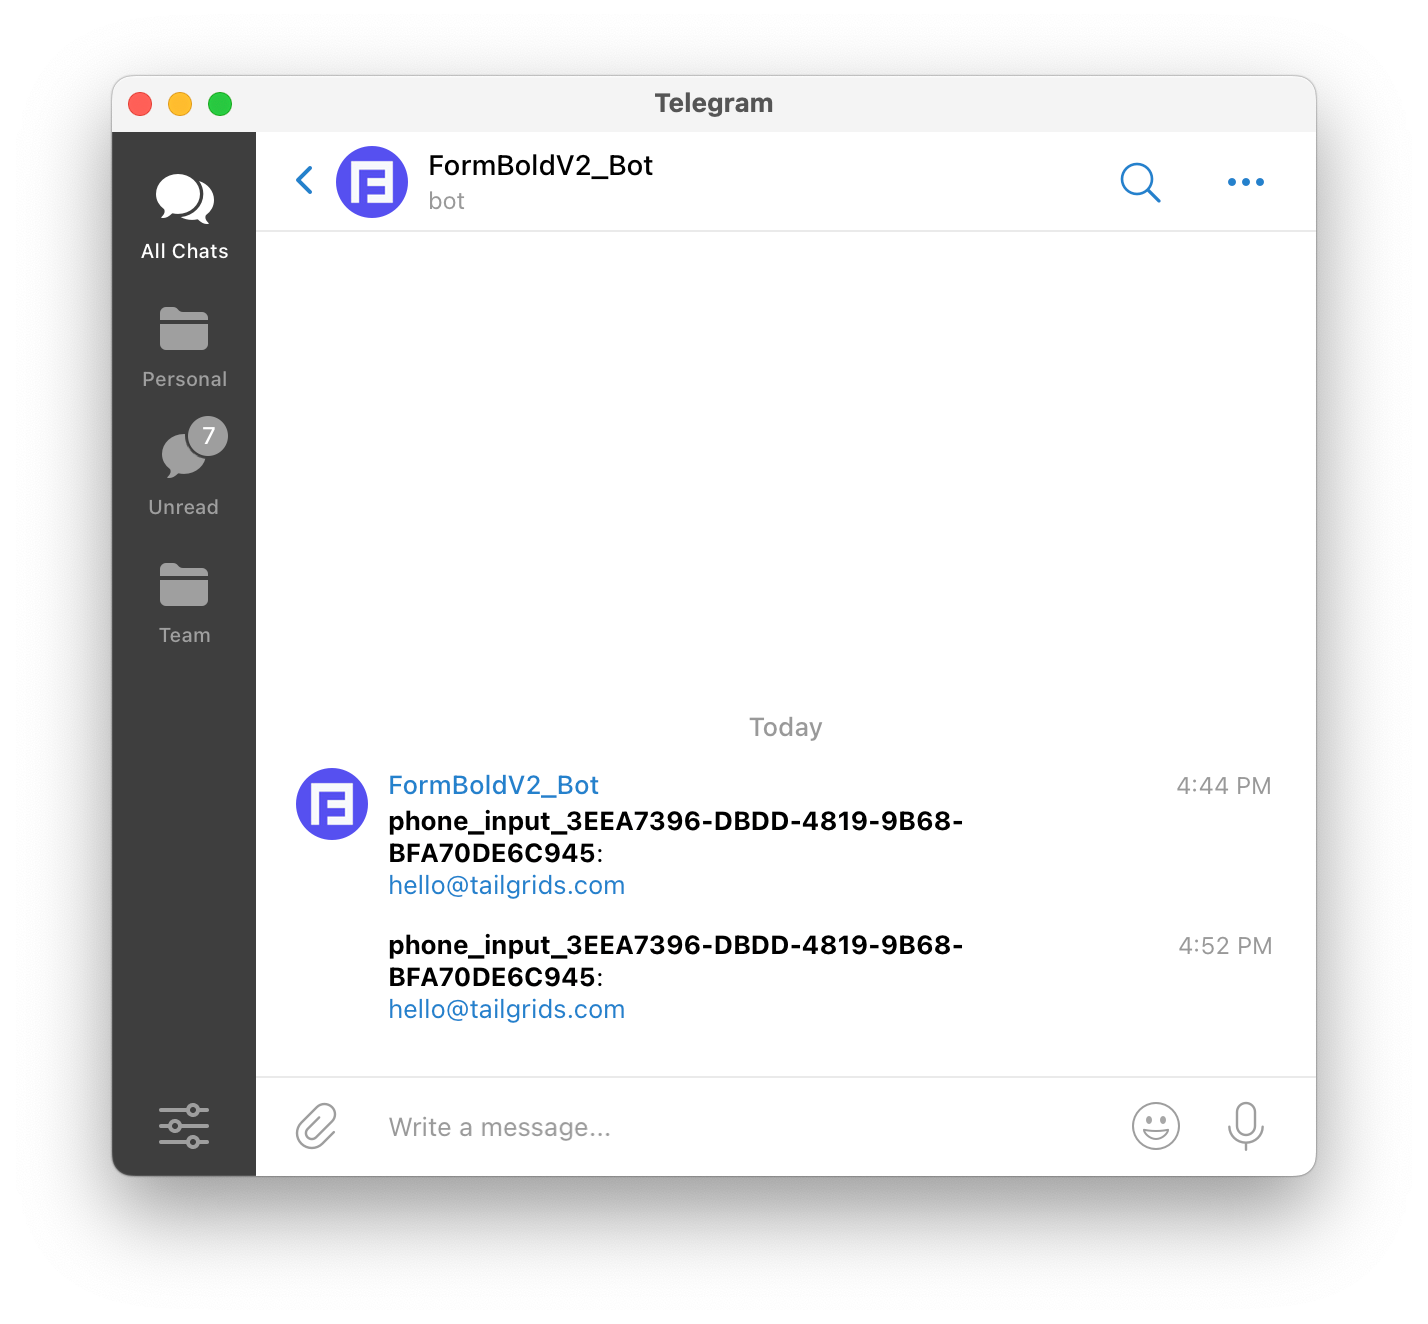This screenshot has height=1324, width=1428.
Task: Open the second hello@tailgrids.com email link
Action: coord(507,1009)
